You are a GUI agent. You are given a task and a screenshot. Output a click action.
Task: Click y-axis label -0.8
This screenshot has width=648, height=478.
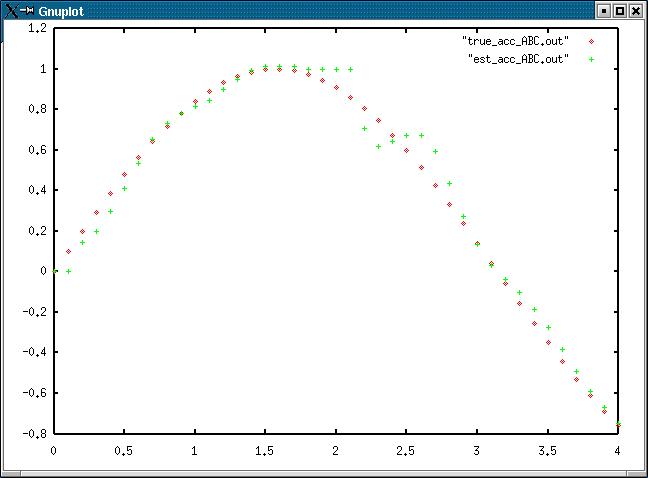[34, 433]
